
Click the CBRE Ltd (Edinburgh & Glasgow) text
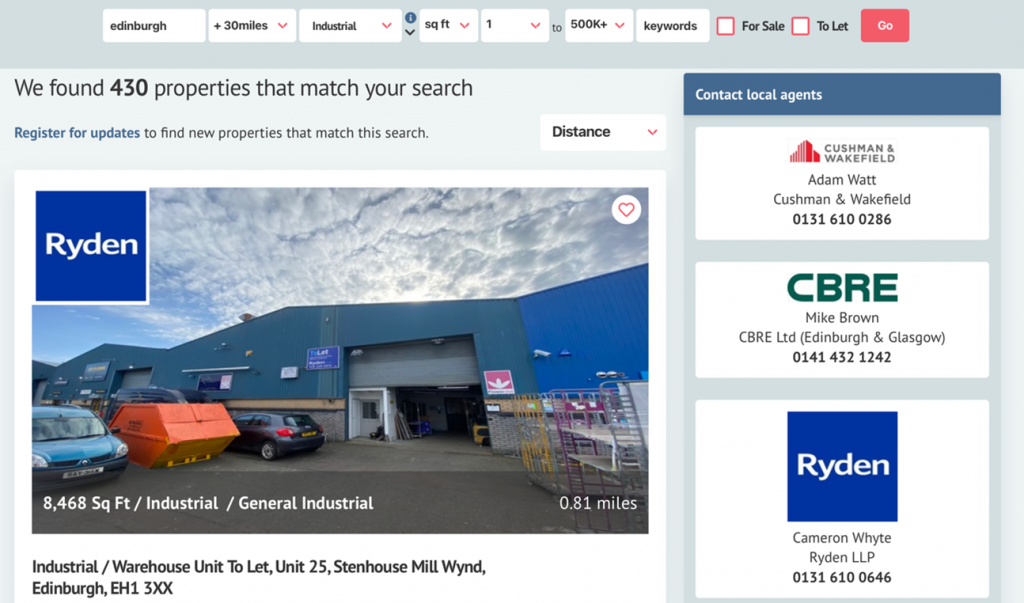point(842,337)
